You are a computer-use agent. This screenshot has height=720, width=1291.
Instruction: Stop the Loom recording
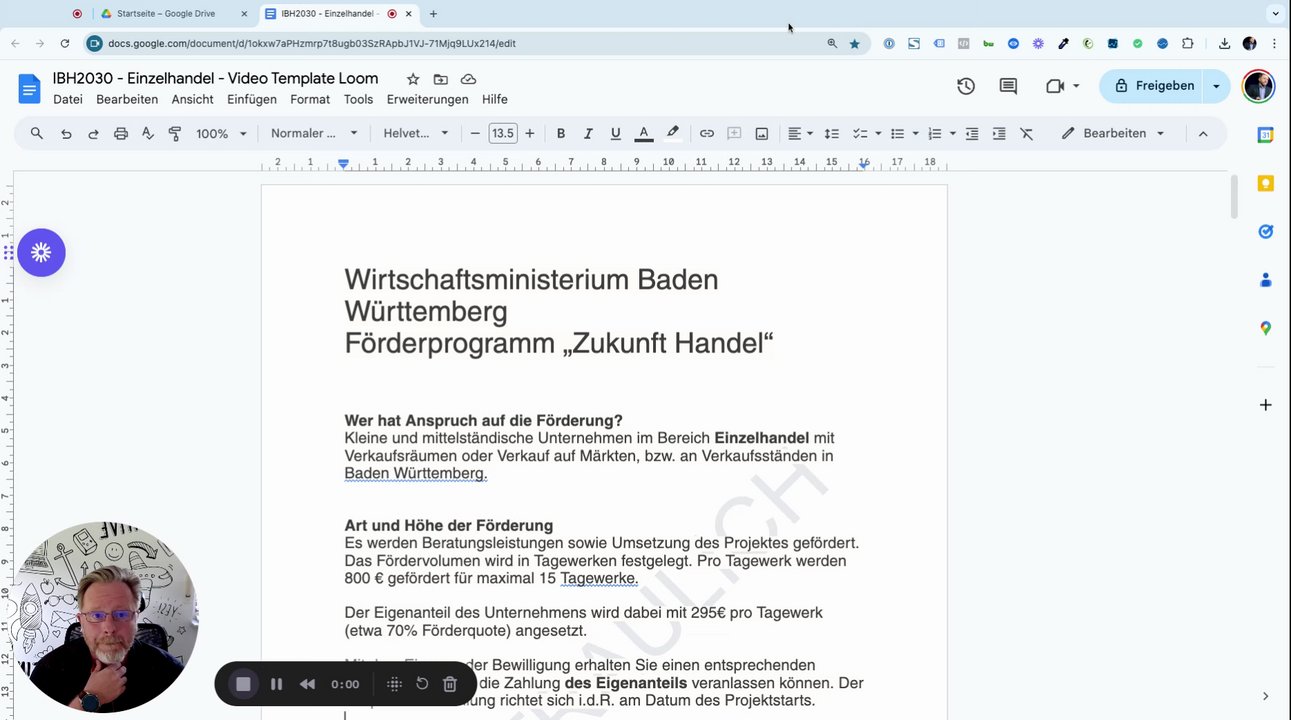(242, 684)
